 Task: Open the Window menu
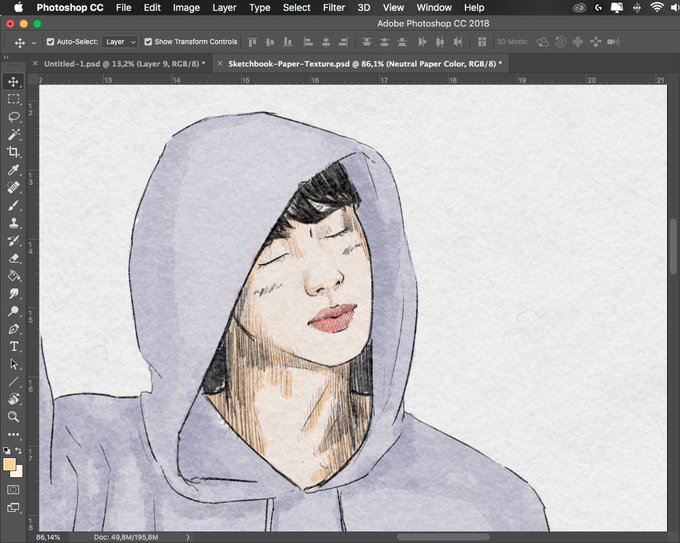[434, 8]
